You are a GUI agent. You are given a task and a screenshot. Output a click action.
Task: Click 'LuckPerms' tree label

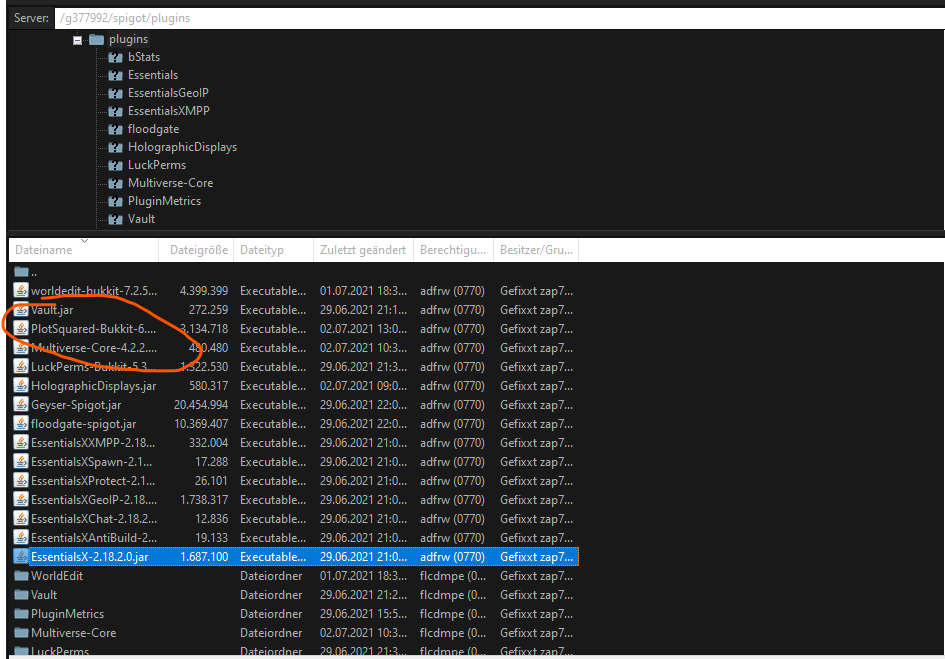click(x=157, y=165)
